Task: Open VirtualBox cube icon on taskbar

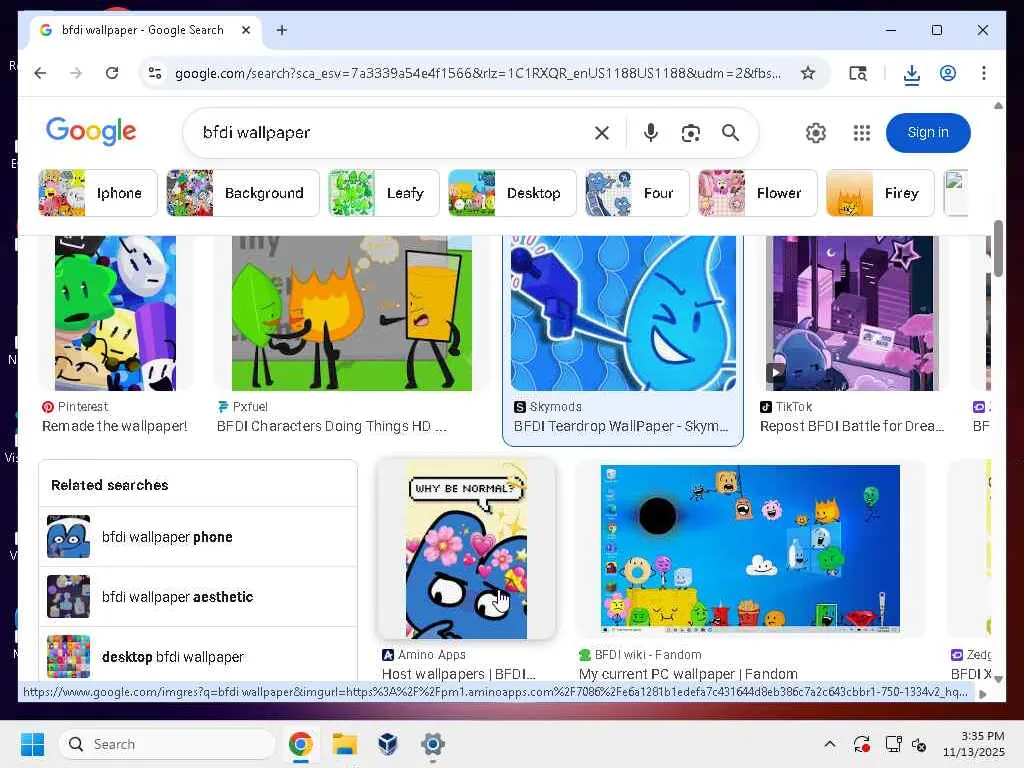Action: (x=388, y=744)
